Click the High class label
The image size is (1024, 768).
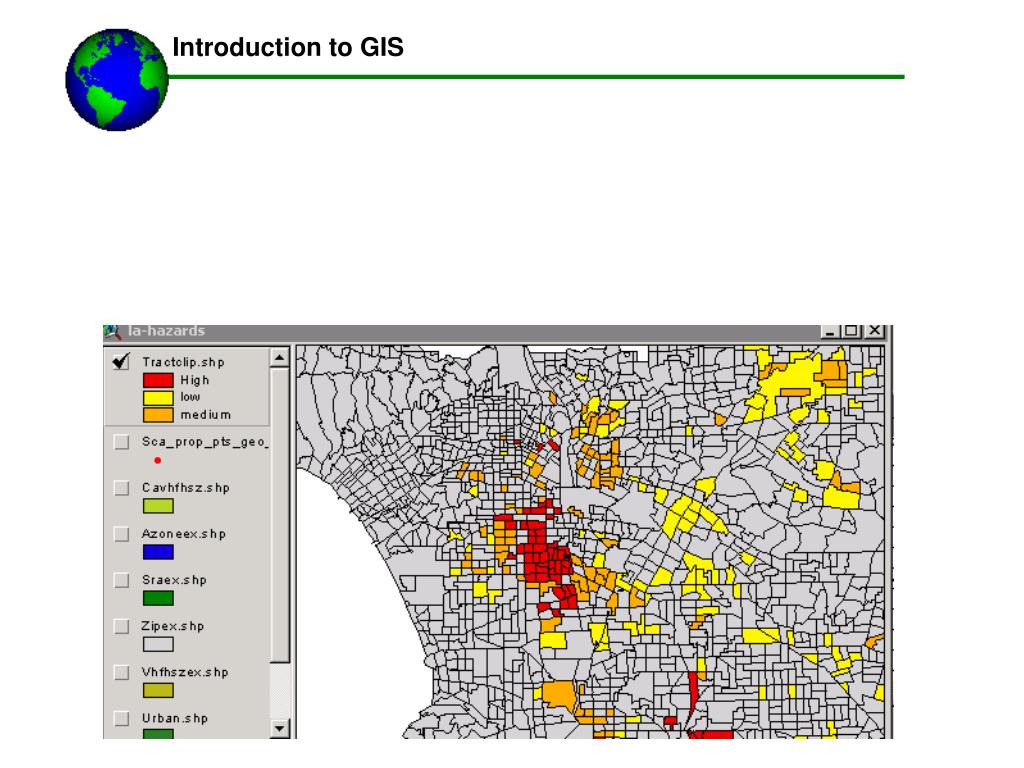pos(195,380)
